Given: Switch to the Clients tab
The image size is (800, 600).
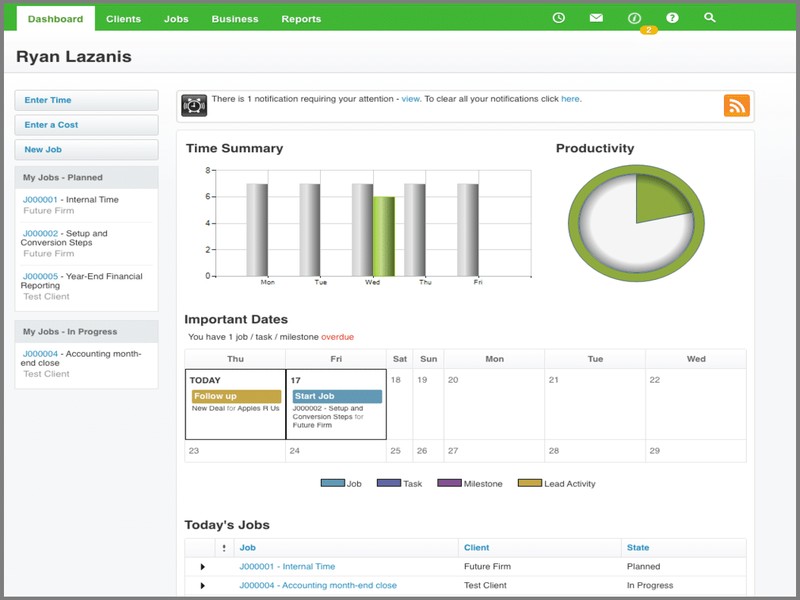Looking at the screenshot, I should 123,17.
